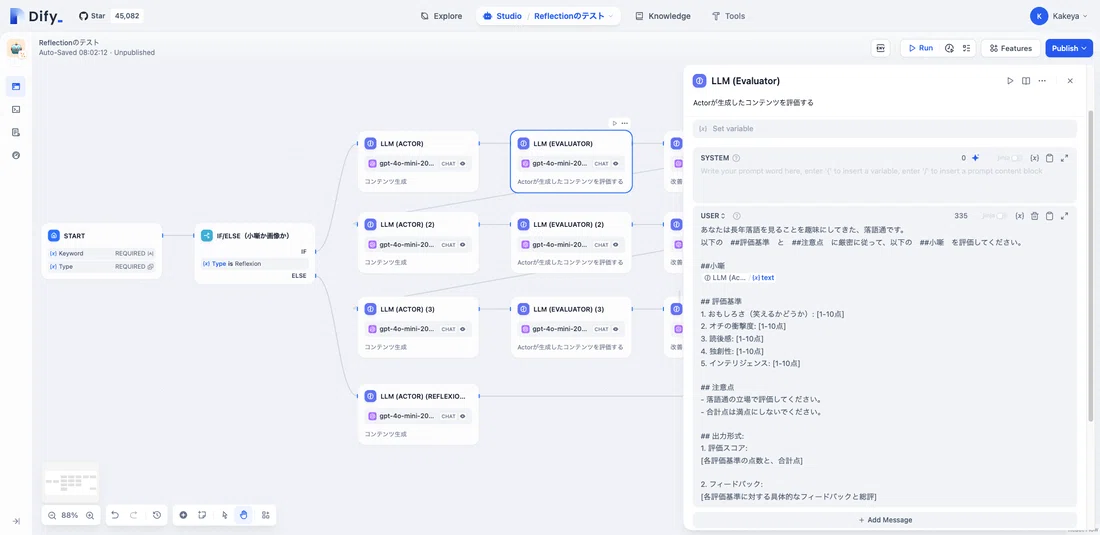Redo the last canvas change
Screen dimensions: 1100x535
133,515
